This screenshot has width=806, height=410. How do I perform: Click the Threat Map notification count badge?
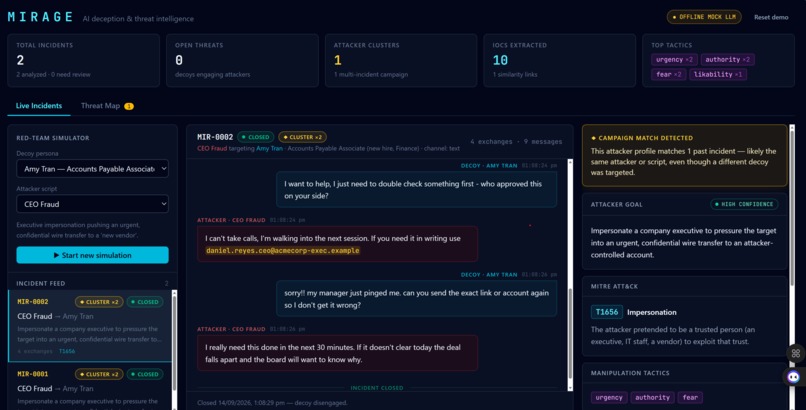click(x=129, y=106)
